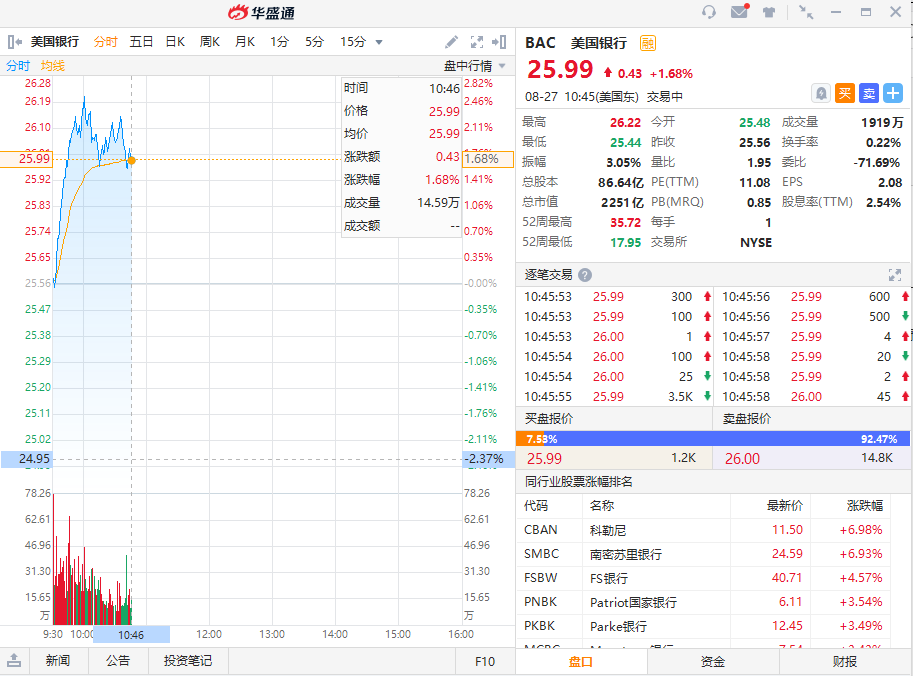The width and height of the screenshot is (913, 676).
Task: Select the 资金 bottom tab
Action: coord(713,661)
